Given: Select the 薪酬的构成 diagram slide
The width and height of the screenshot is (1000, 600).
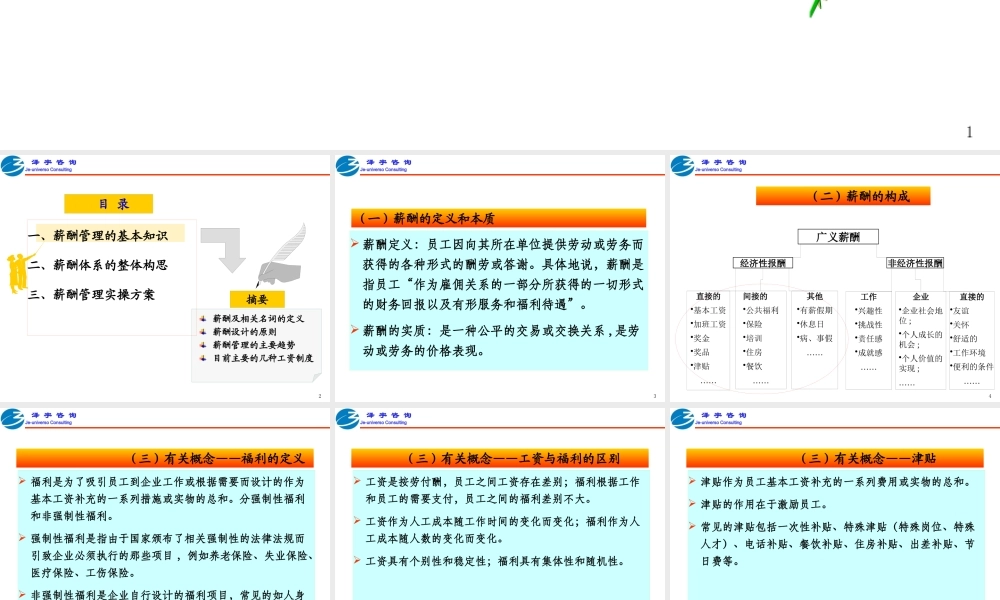Looking at the screenshot, I should (835, 278).
